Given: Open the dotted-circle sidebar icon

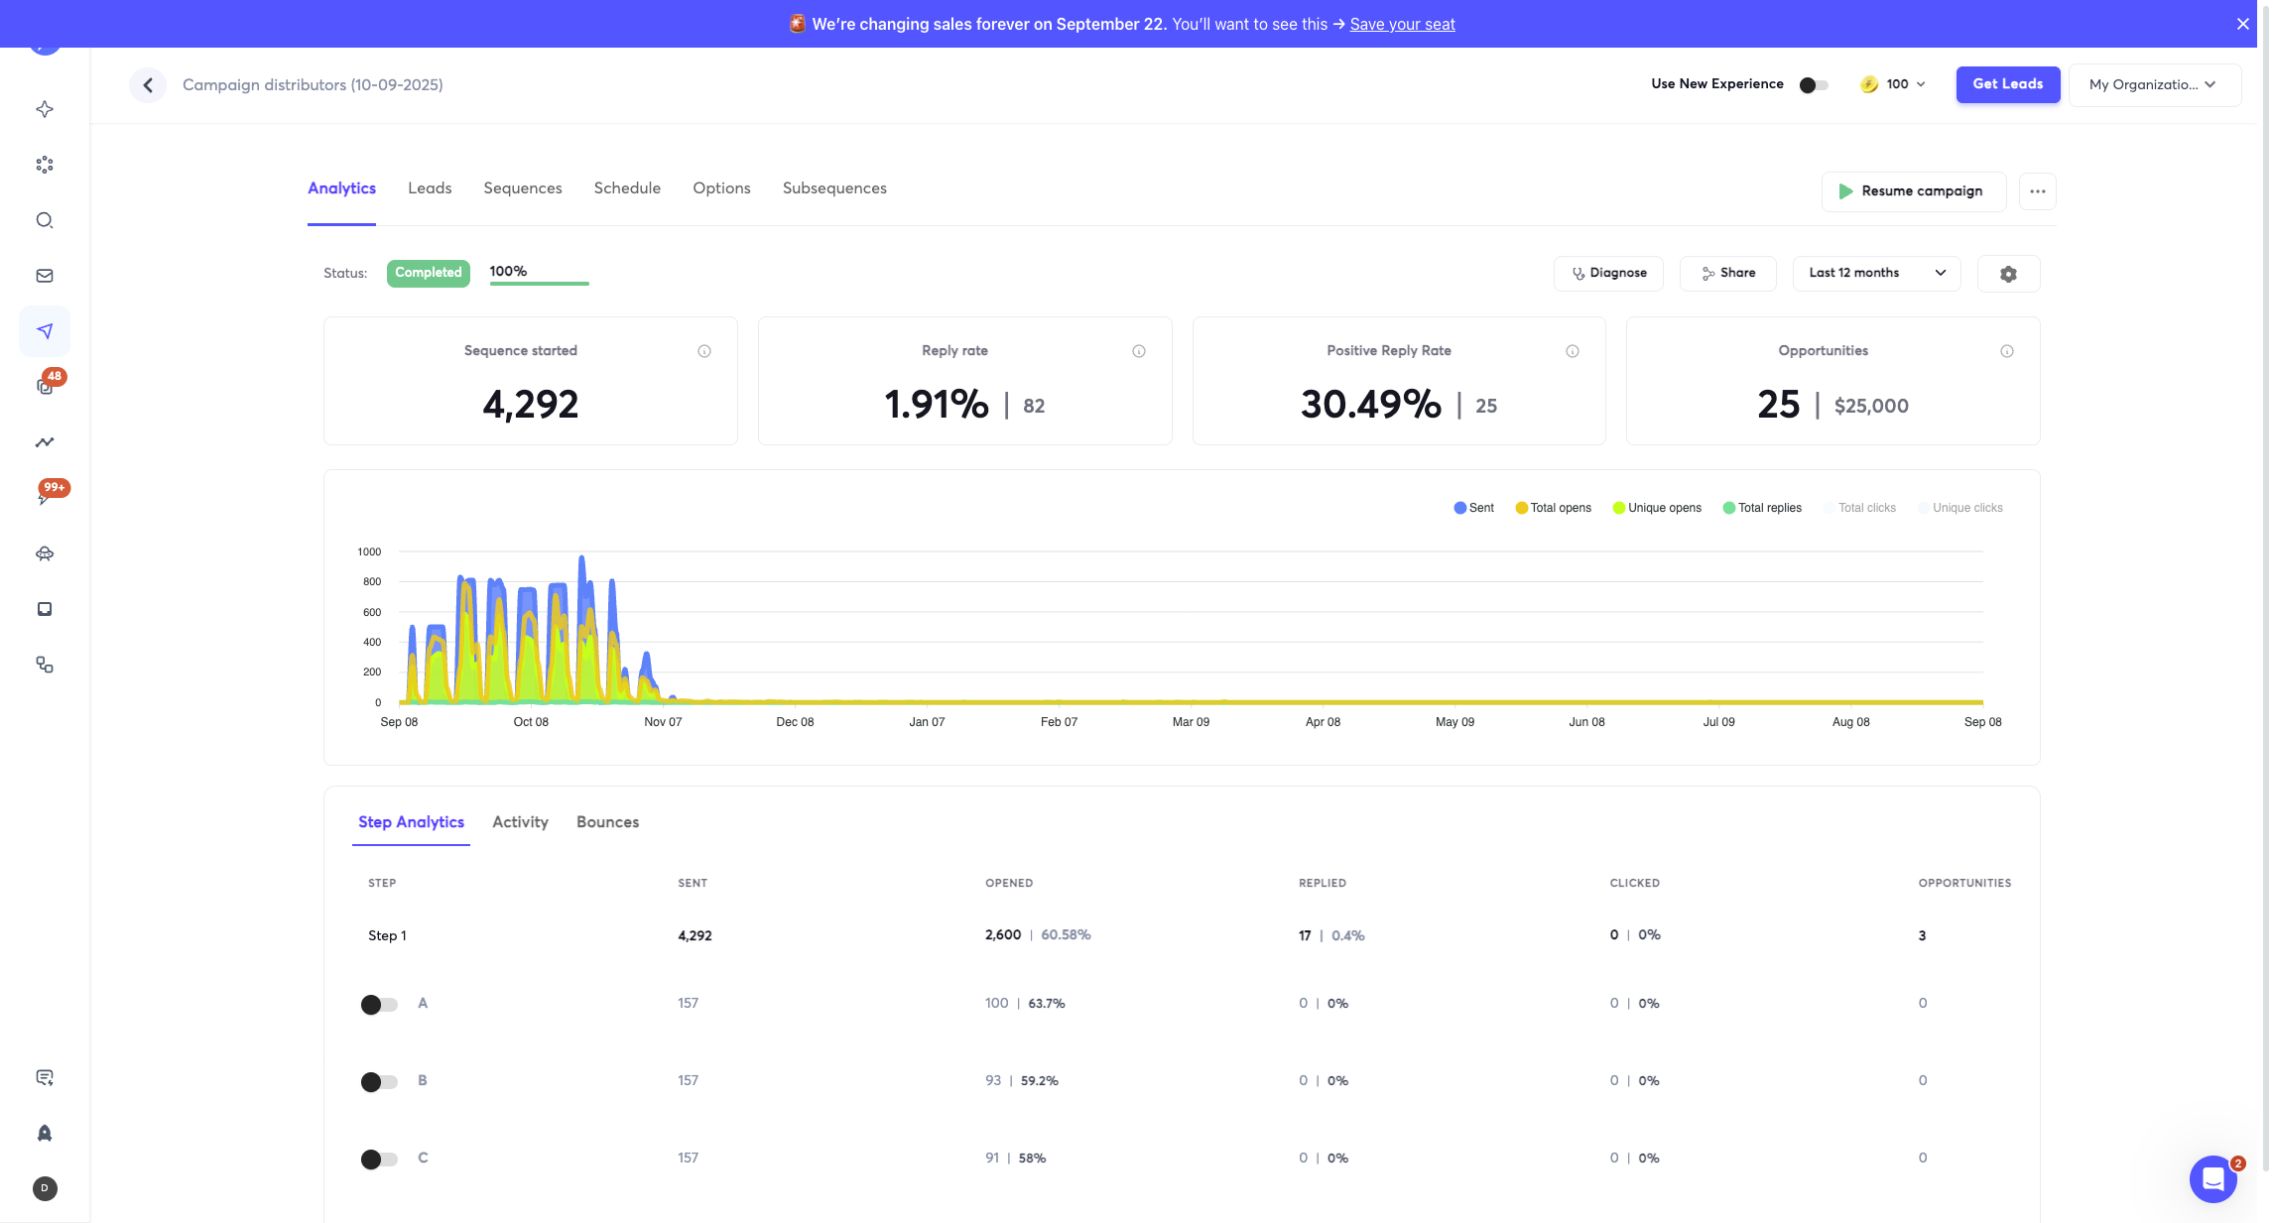Looking at the screenshot, I should (x=44, y=164).
